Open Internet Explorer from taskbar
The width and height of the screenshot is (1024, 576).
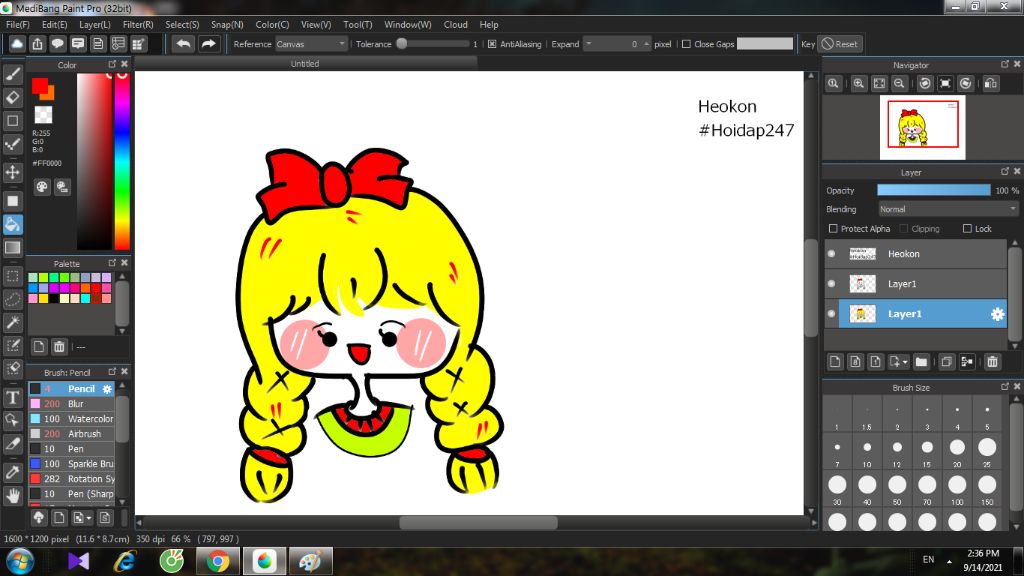click(x=124, y=561)
